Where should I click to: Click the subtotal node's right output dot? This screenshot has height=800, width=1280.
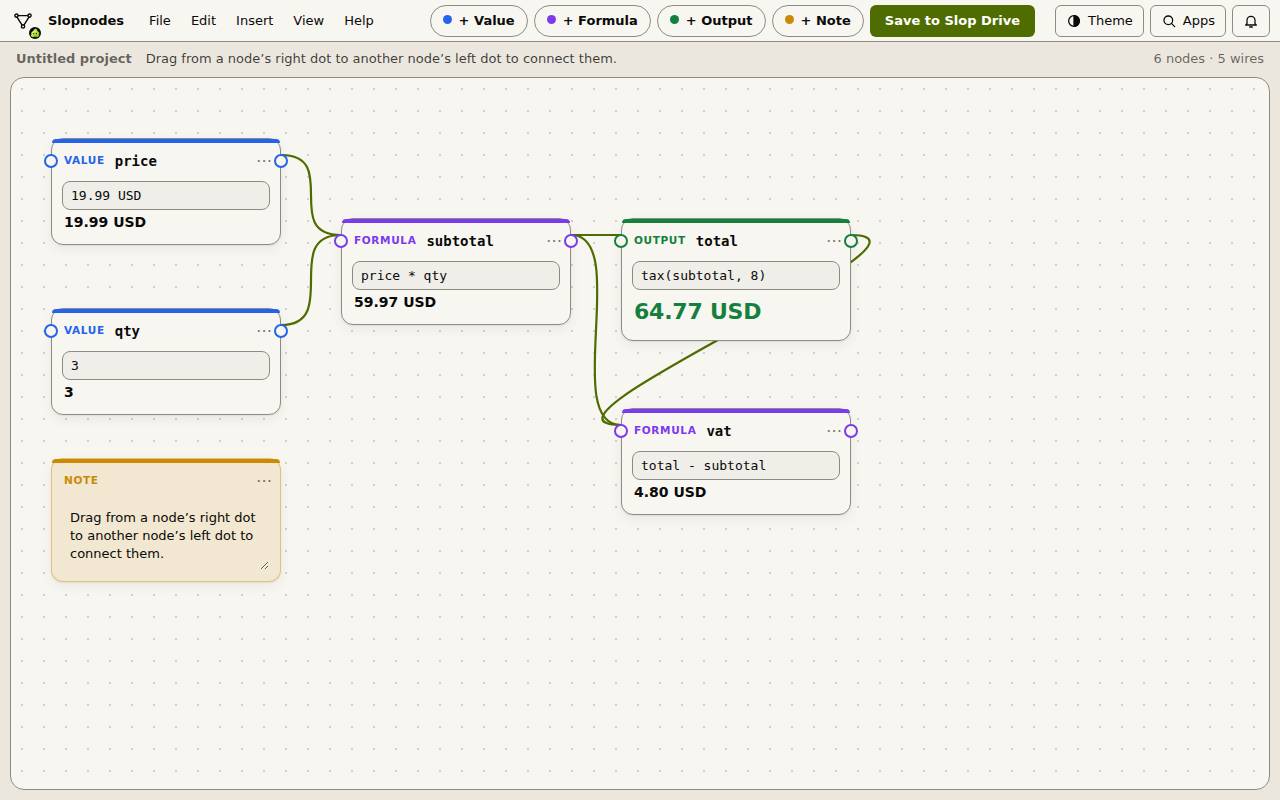[x=571, y=241]
